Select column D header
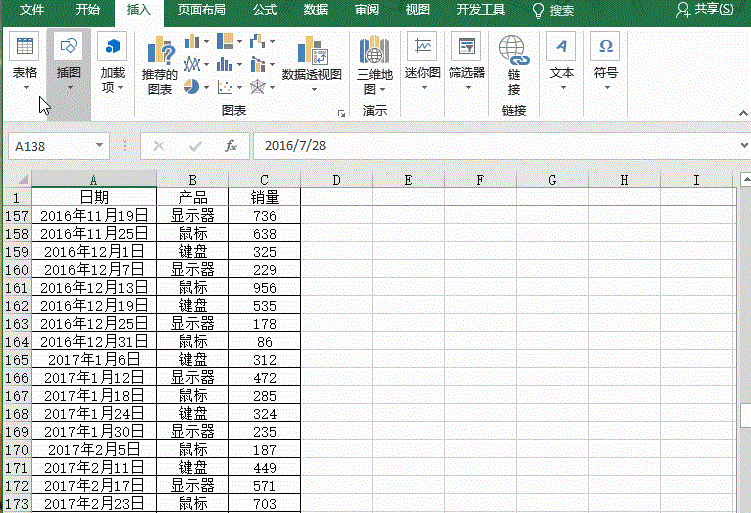751x513 pixels. [336, 180]
